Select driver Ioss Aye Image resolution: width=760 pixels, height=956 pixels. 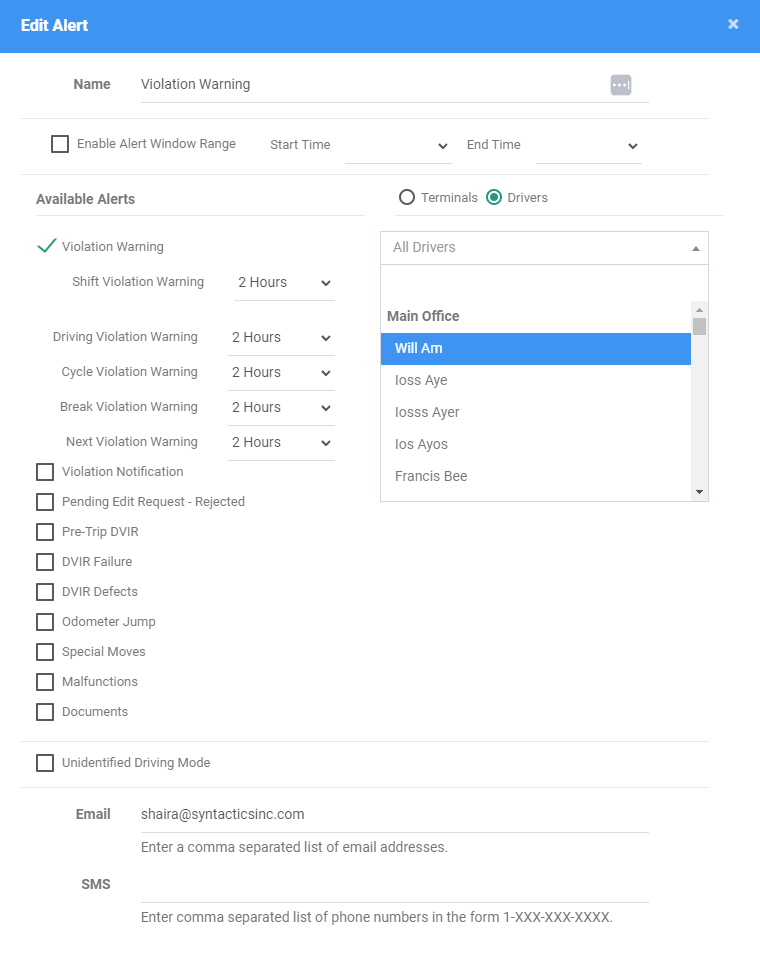tap(536, 380)
